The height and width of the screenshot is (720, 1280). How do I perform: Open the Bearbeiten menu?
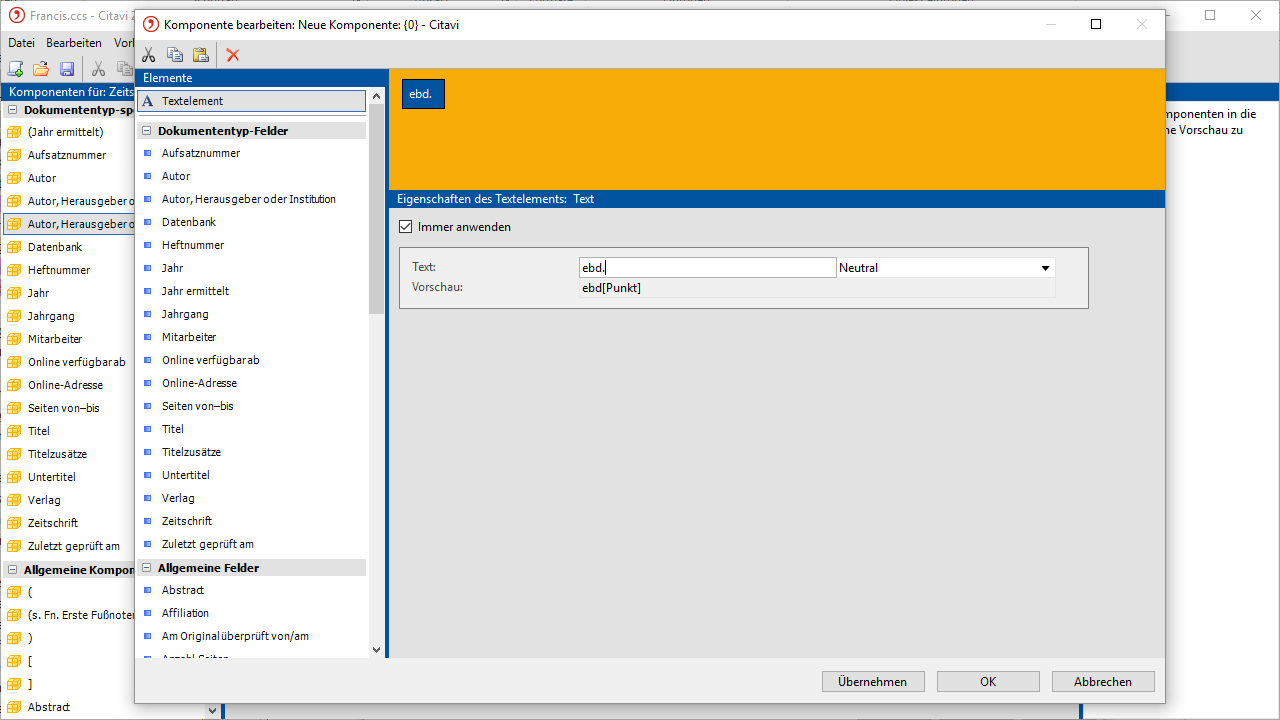(73, 43)
